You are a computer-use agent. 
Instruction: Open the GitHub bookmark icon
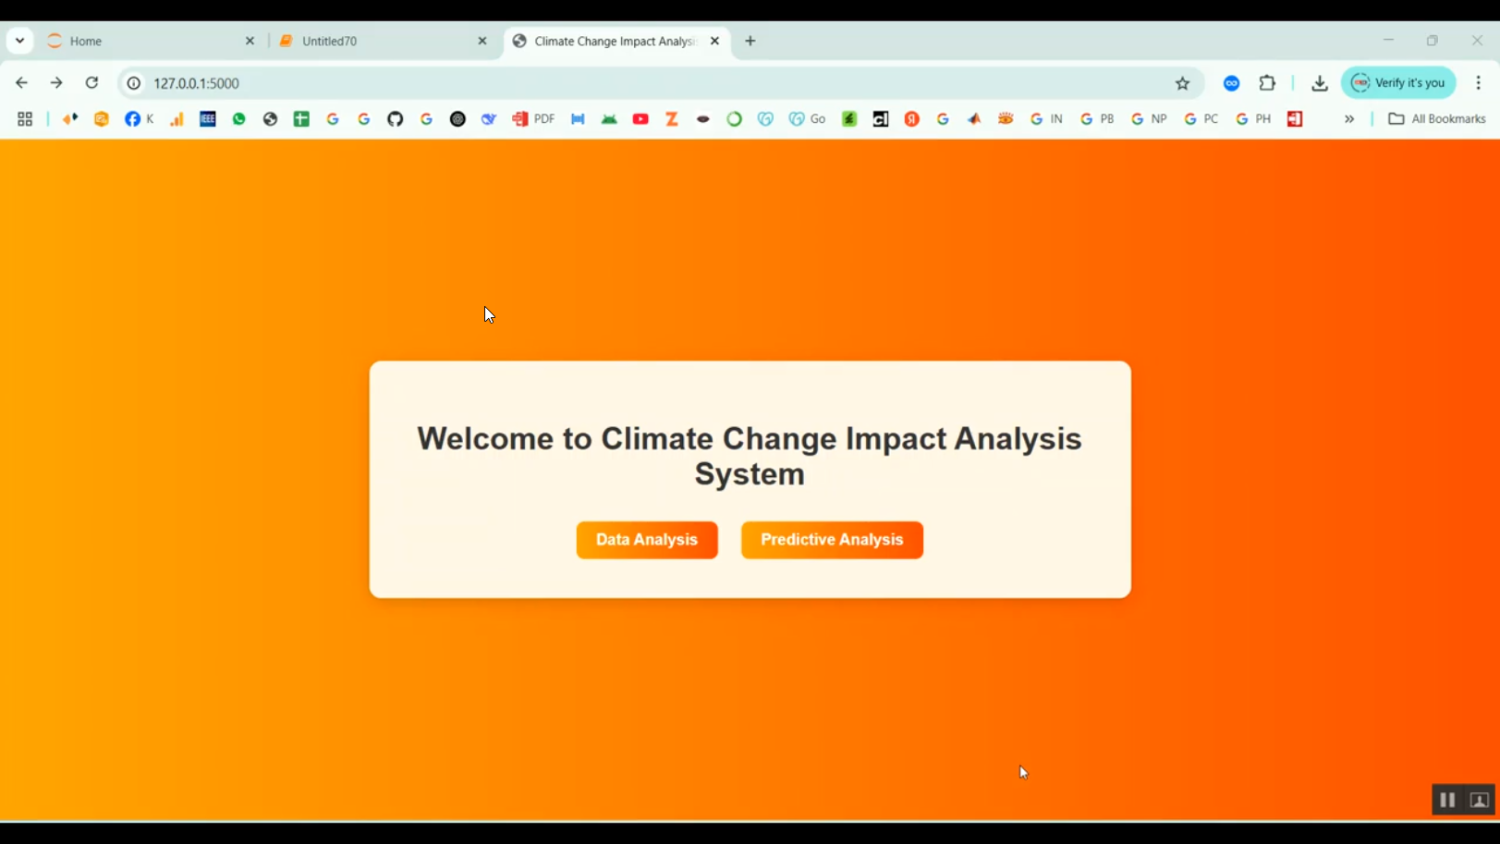click(395, 119)
